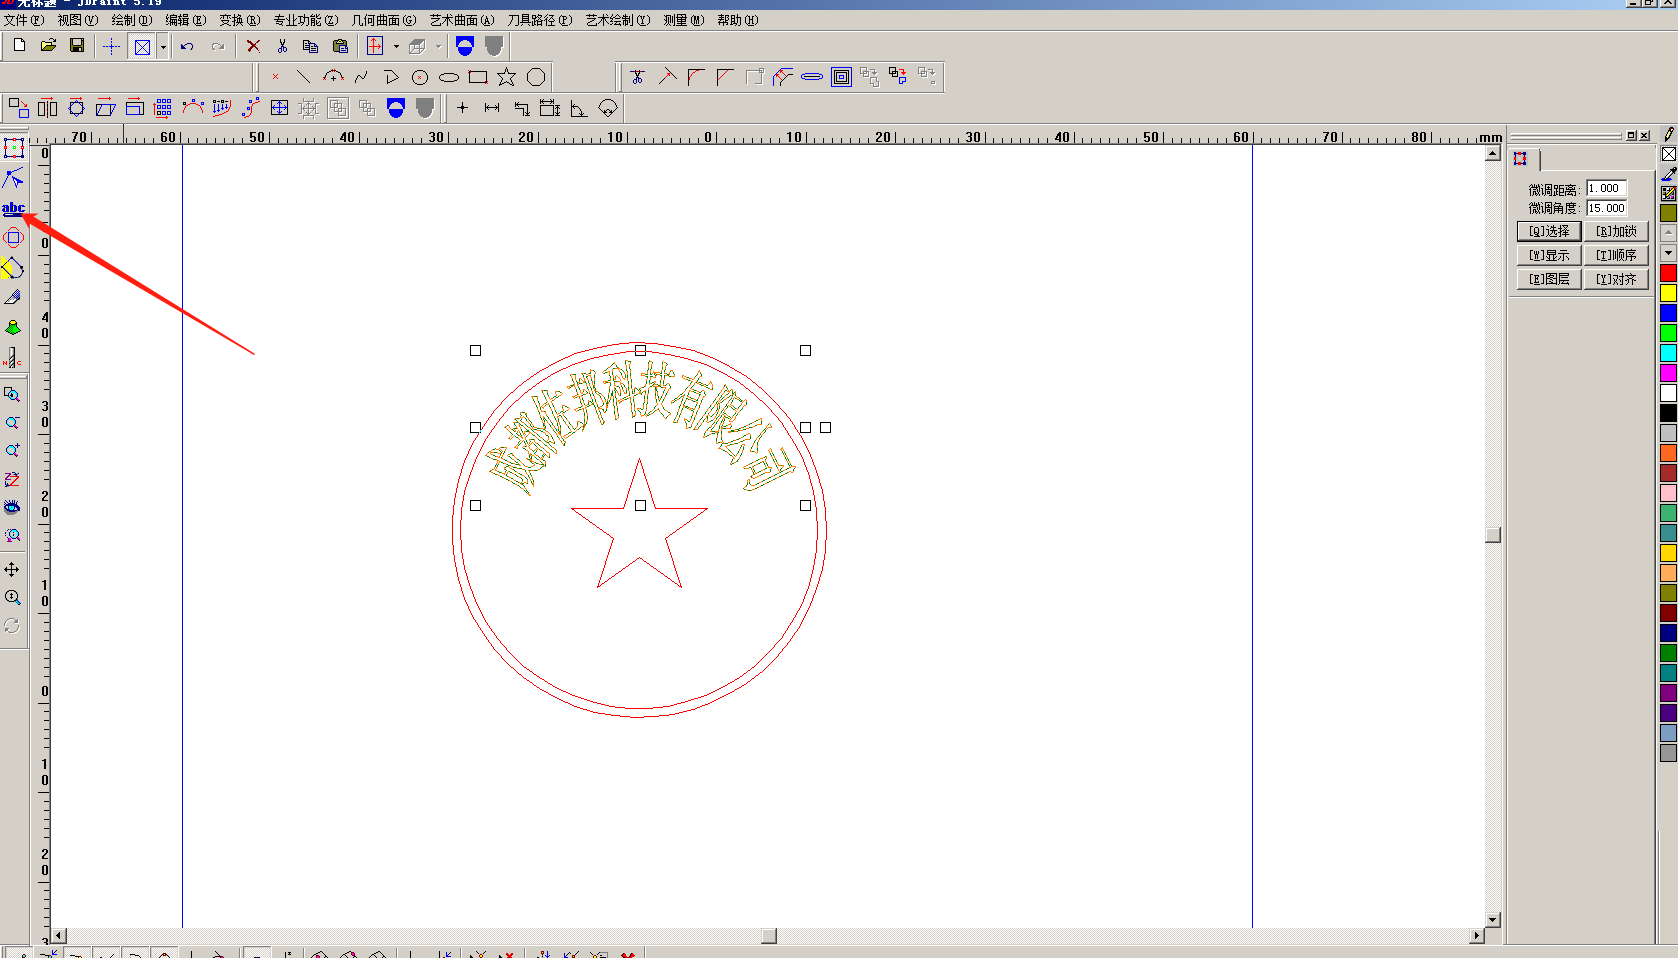Image resolution: width=1678 pixels, height=958 pixels.
Task: Click the undo arrow icon
Action: (187, 46)
